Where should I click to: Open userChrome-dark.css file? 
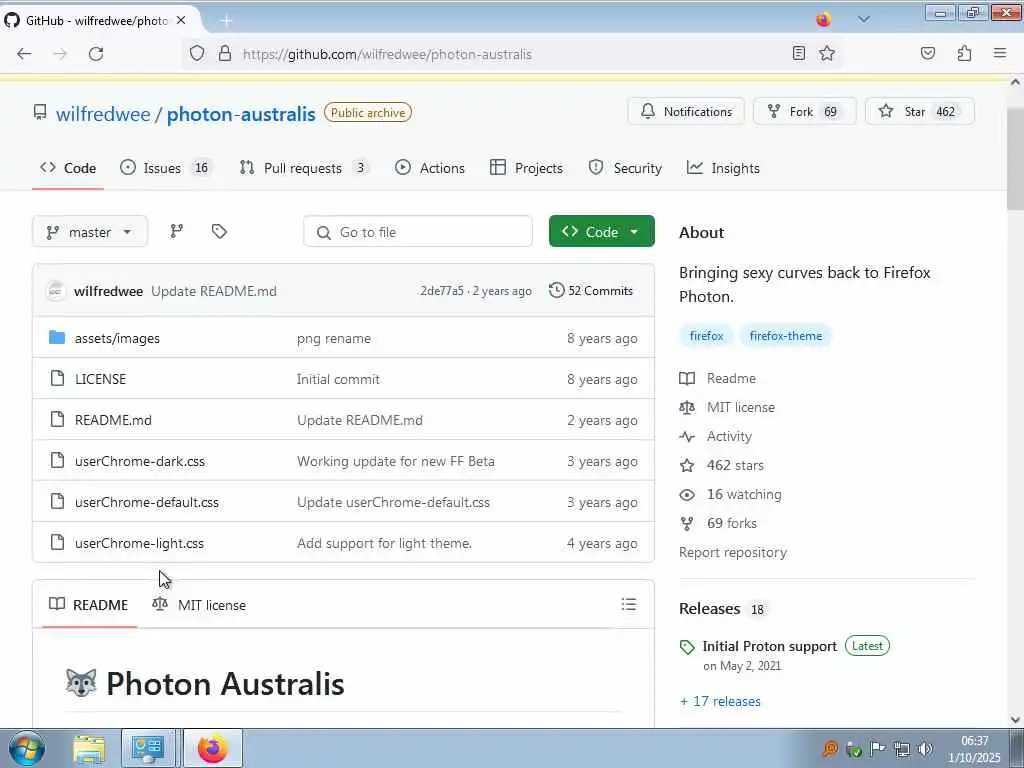pos(140,461)
